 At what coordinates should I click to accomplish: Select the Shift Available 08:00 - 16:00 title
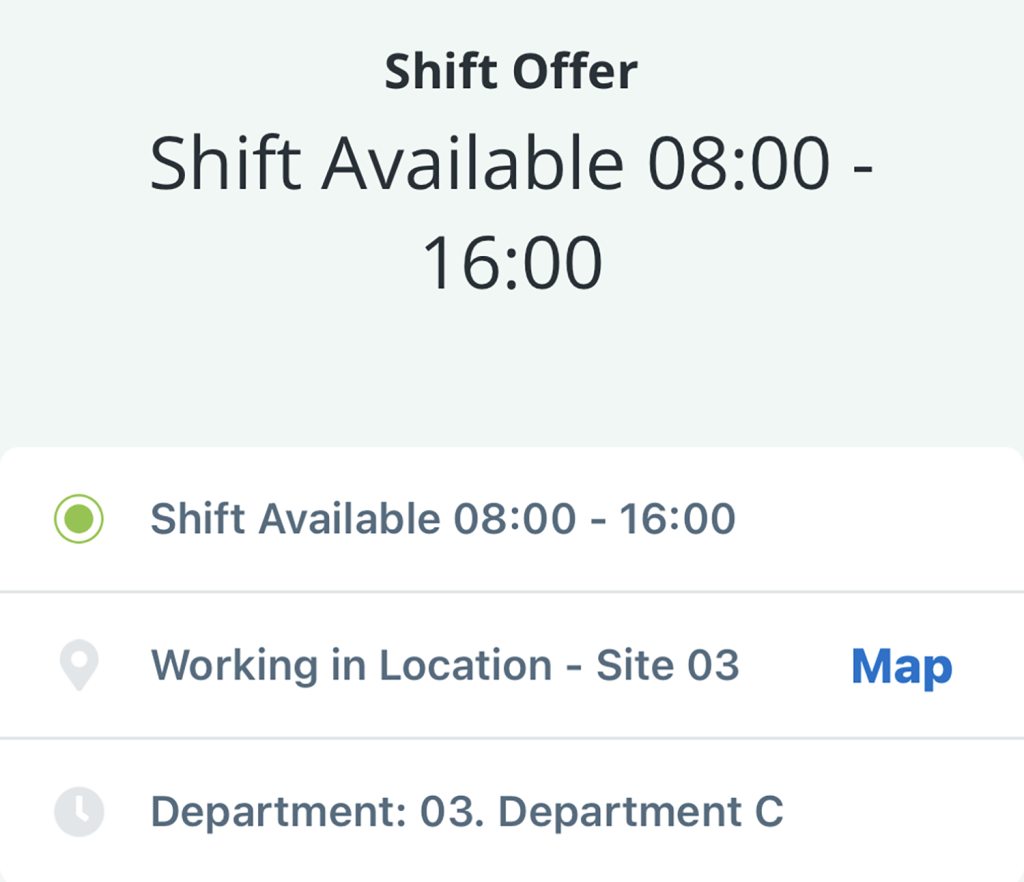point(511,210)
